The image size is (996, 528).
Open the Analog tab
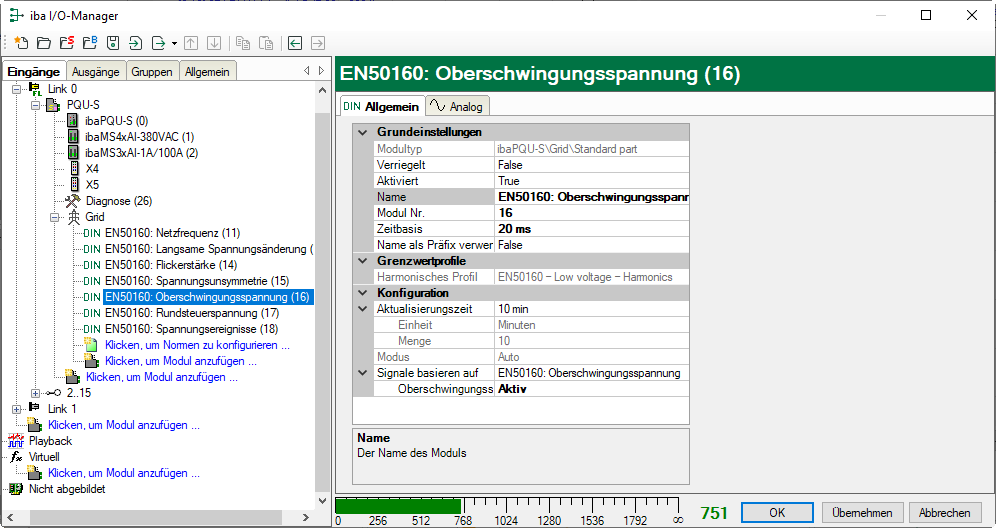[457, 106]
